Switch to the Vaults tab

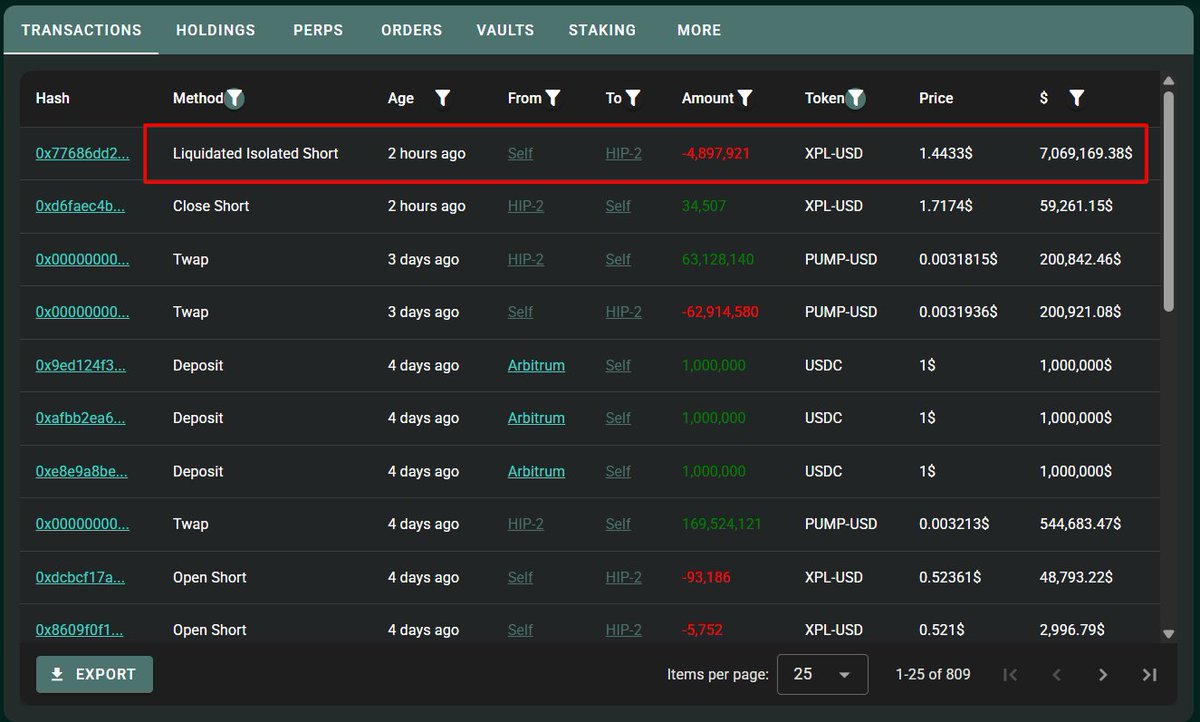point(505,30)
